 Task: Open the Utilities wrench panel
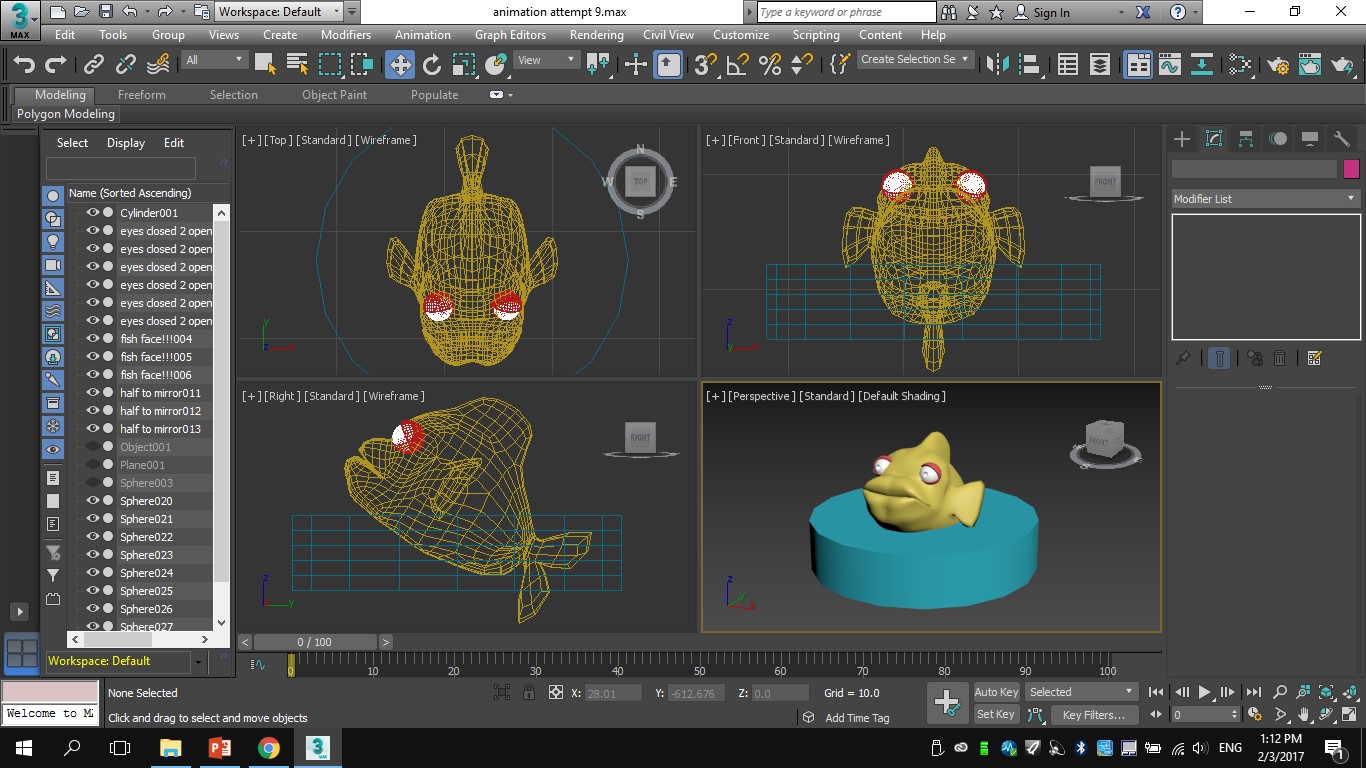(x=1342, y=139)
